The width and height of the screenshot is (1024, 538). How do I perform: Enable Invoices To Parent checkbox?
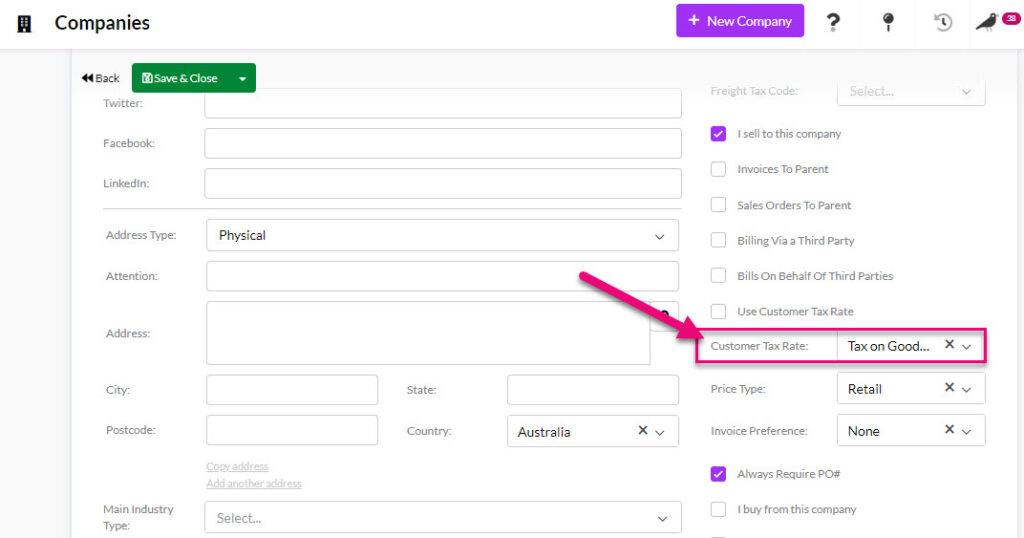point(718,169)
